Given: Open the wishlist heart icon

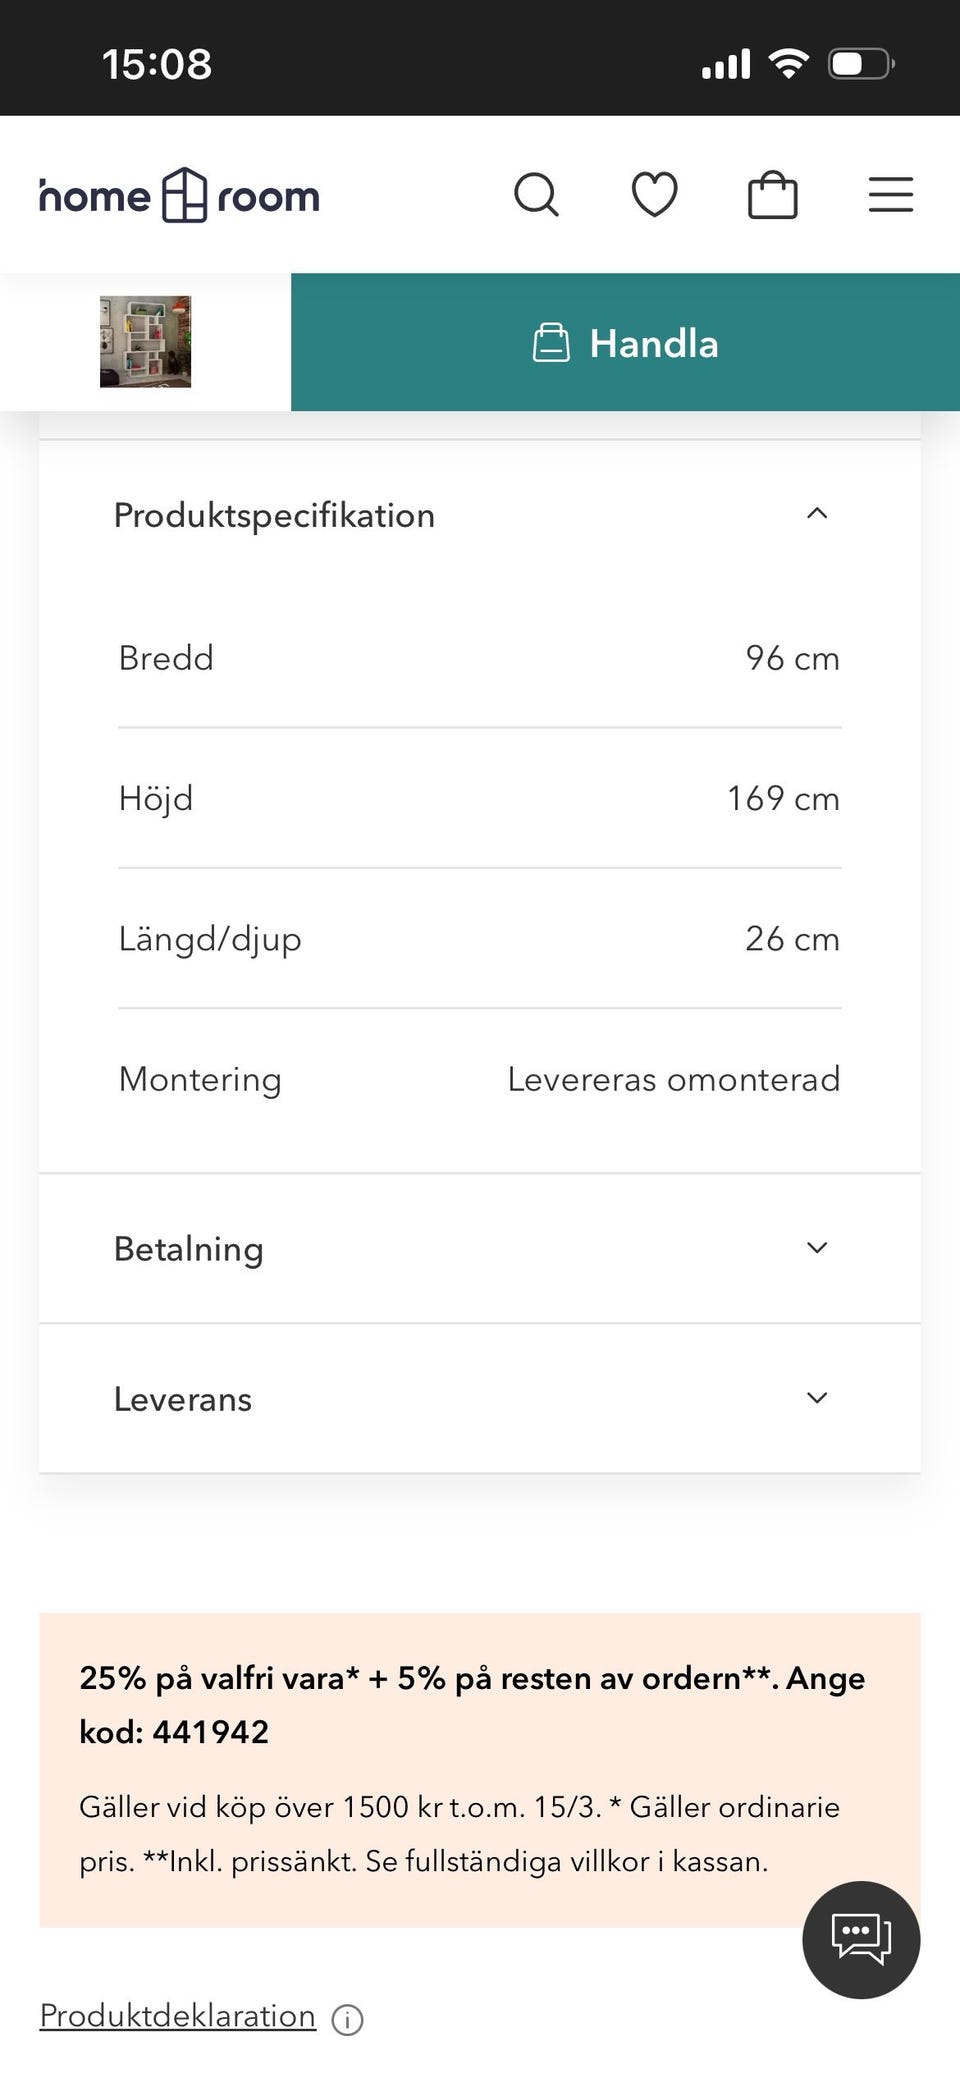Looking at the screenshot, I should click(x=654, y=194).
